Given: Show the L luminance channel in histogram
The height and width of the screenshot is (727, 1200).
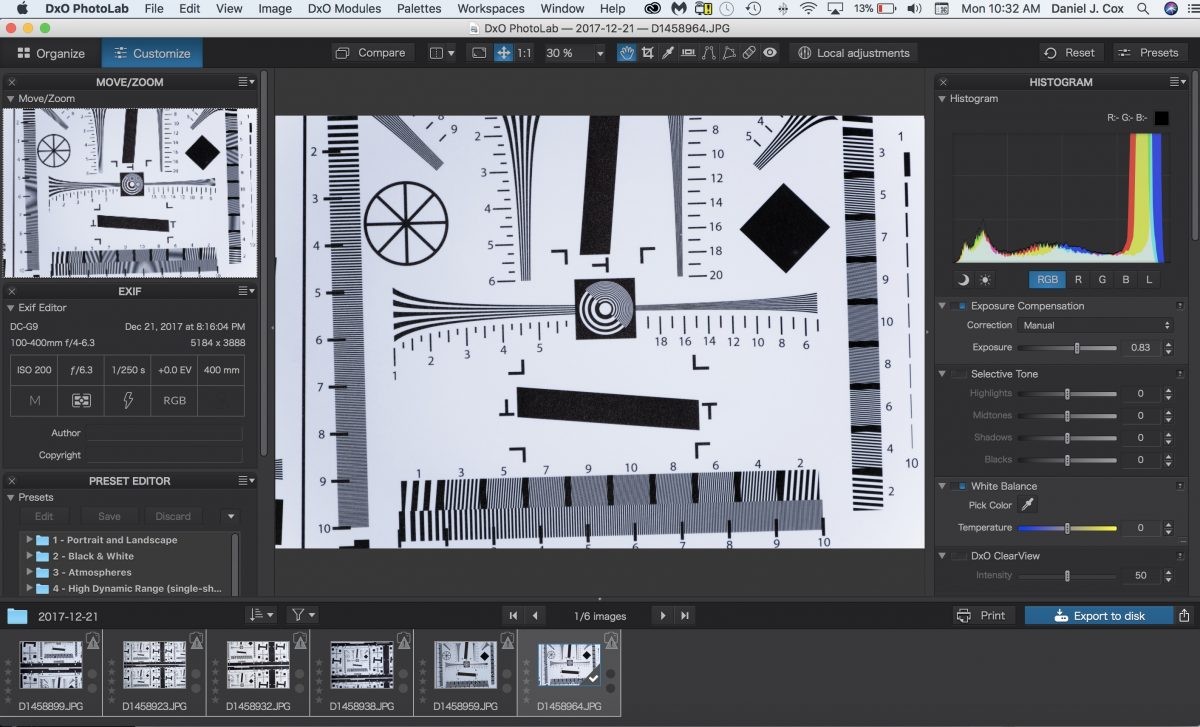Looking at the screenshot, I should coord(1149,280).
